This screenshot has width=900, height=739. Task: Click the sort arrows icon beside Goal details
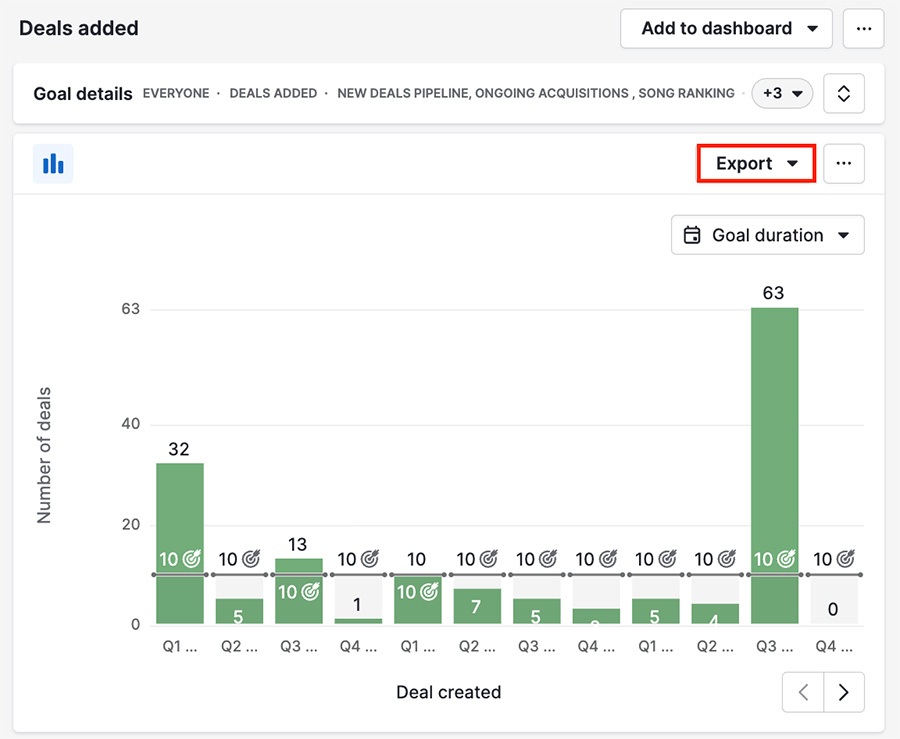point(844,93)
